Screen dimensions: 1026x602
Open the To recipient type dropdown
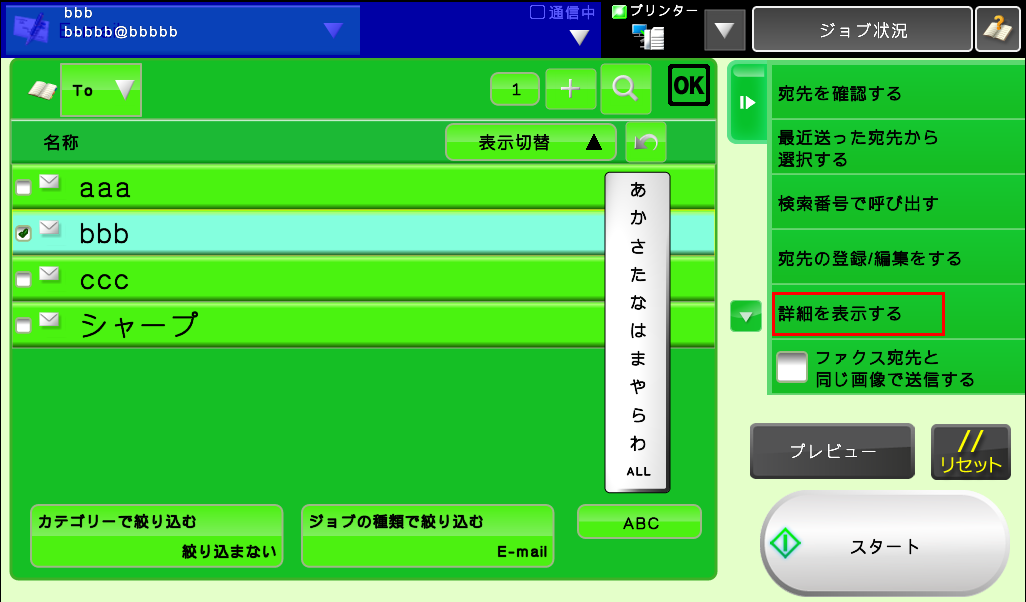pyautogui.click(x=101, y=90)
